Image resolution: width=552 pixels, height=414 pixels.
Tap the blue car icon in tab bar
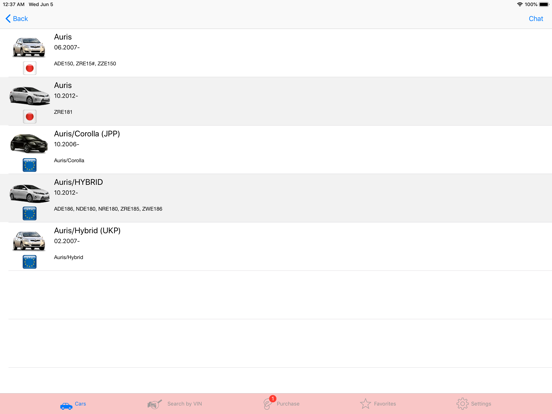[x=66, y=406]
